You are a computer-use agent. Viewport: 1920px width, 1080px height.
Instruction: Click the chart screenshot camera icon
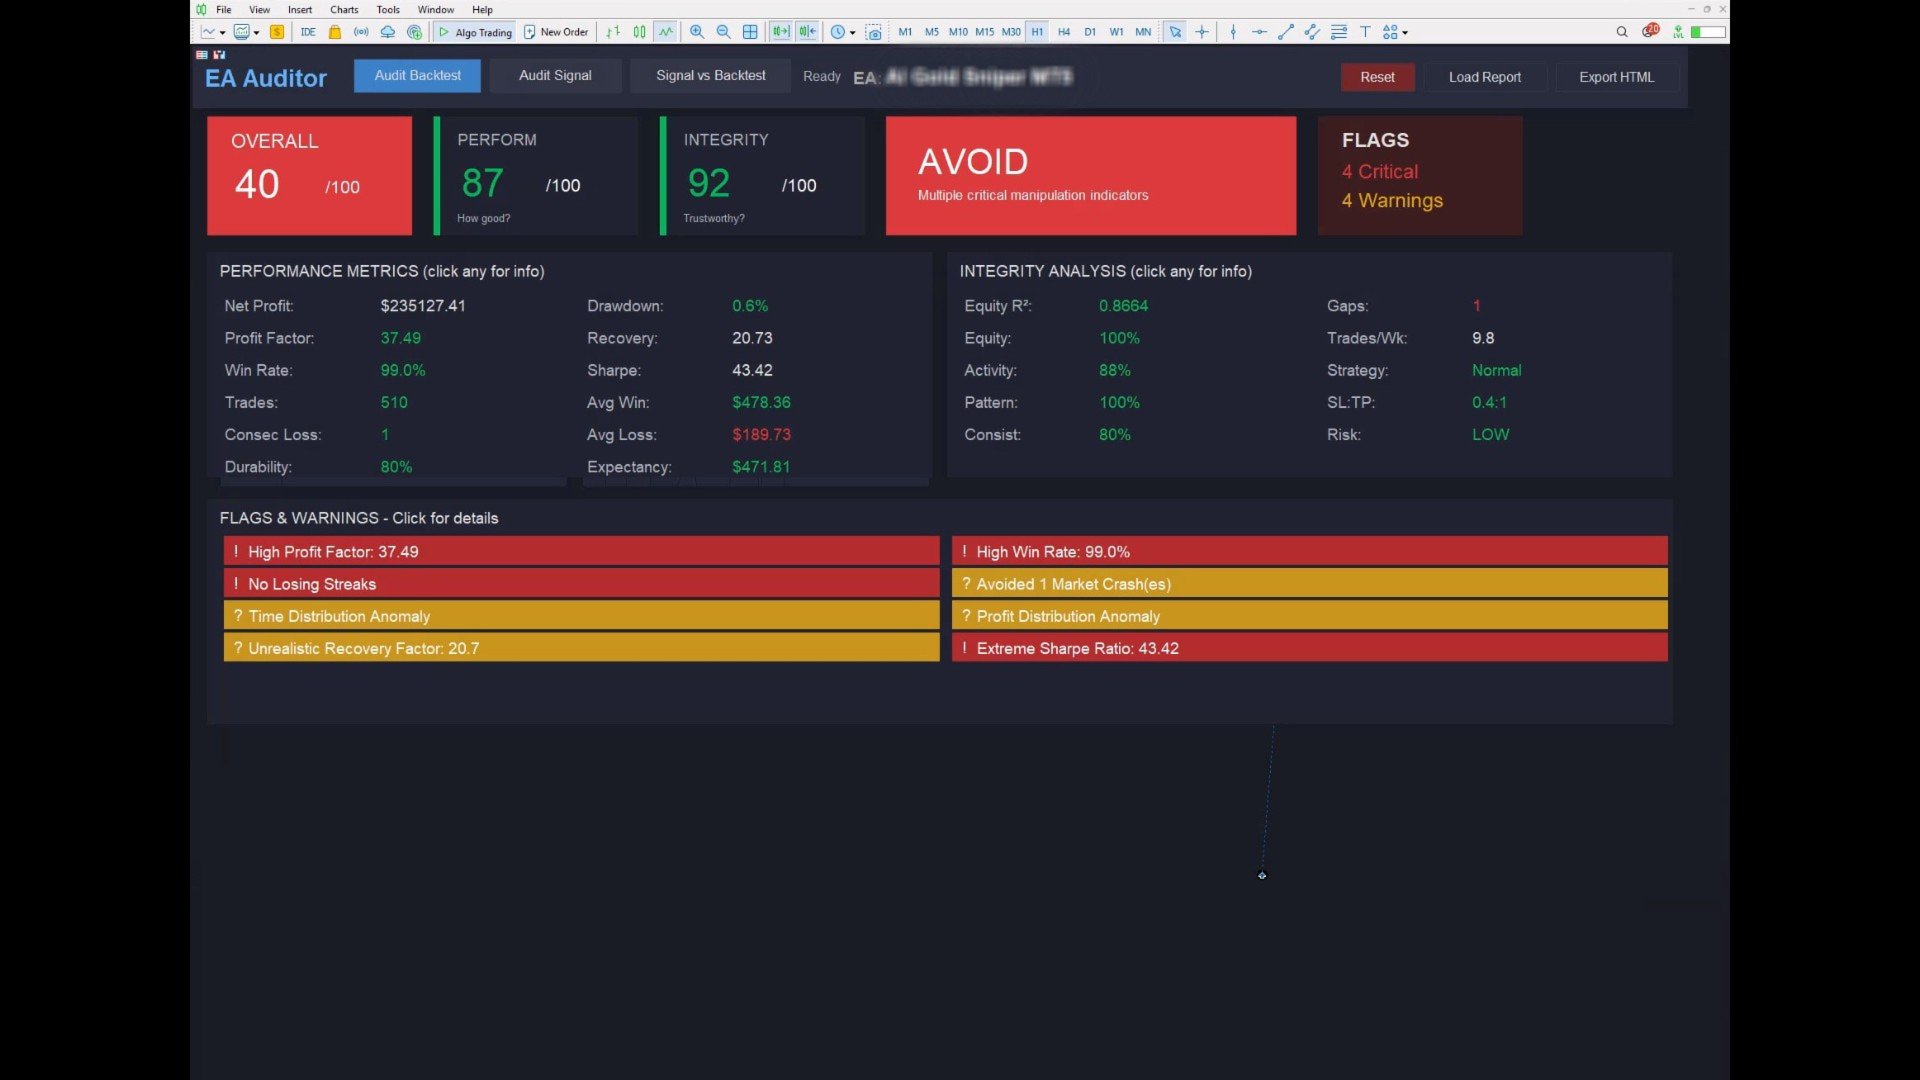click(x=874, y=32)
